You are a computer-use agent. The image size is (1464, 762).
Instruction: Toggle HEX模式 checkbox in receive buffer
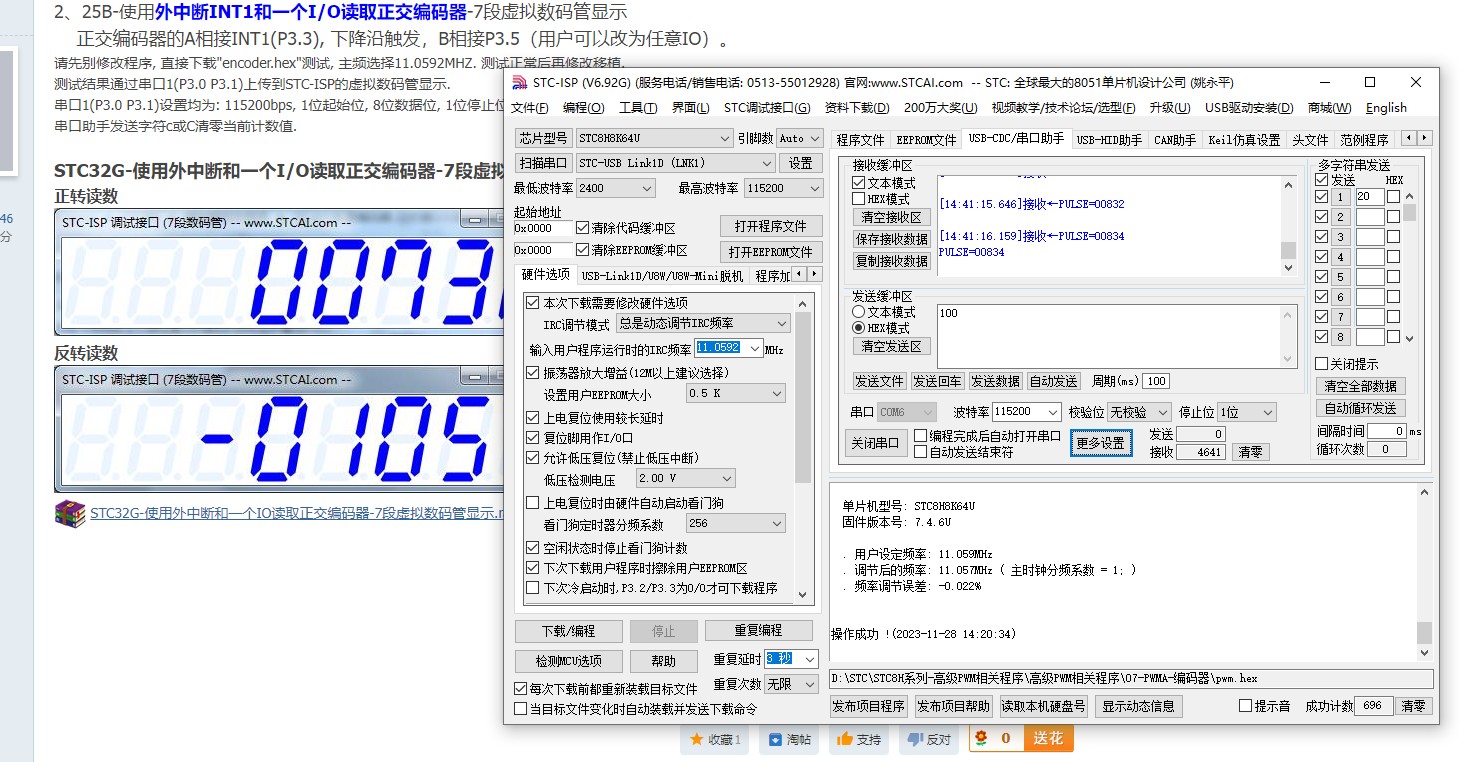[858, 199]
